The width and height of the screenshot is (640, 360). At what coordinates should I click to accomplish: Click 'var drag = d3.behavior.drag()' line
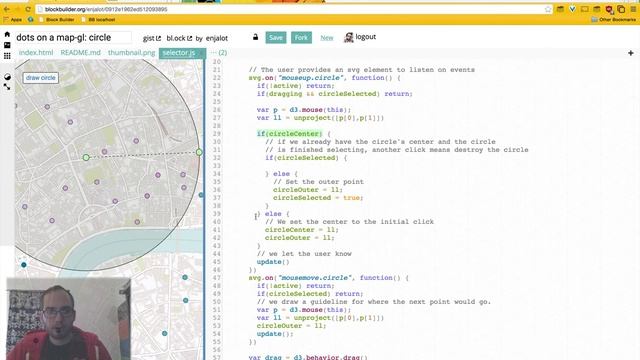[x=308, y=358]
